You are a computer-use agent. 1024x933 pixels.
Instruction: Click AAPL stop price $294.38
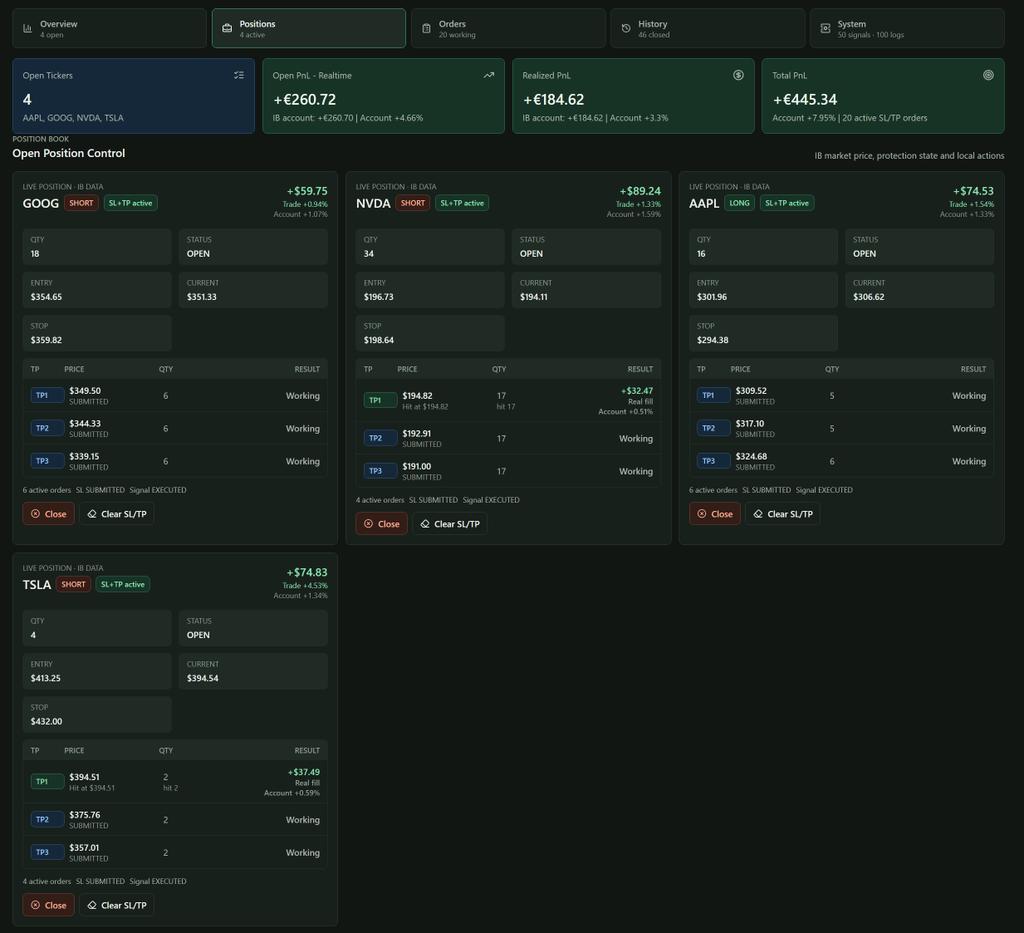tap(712, 340)
